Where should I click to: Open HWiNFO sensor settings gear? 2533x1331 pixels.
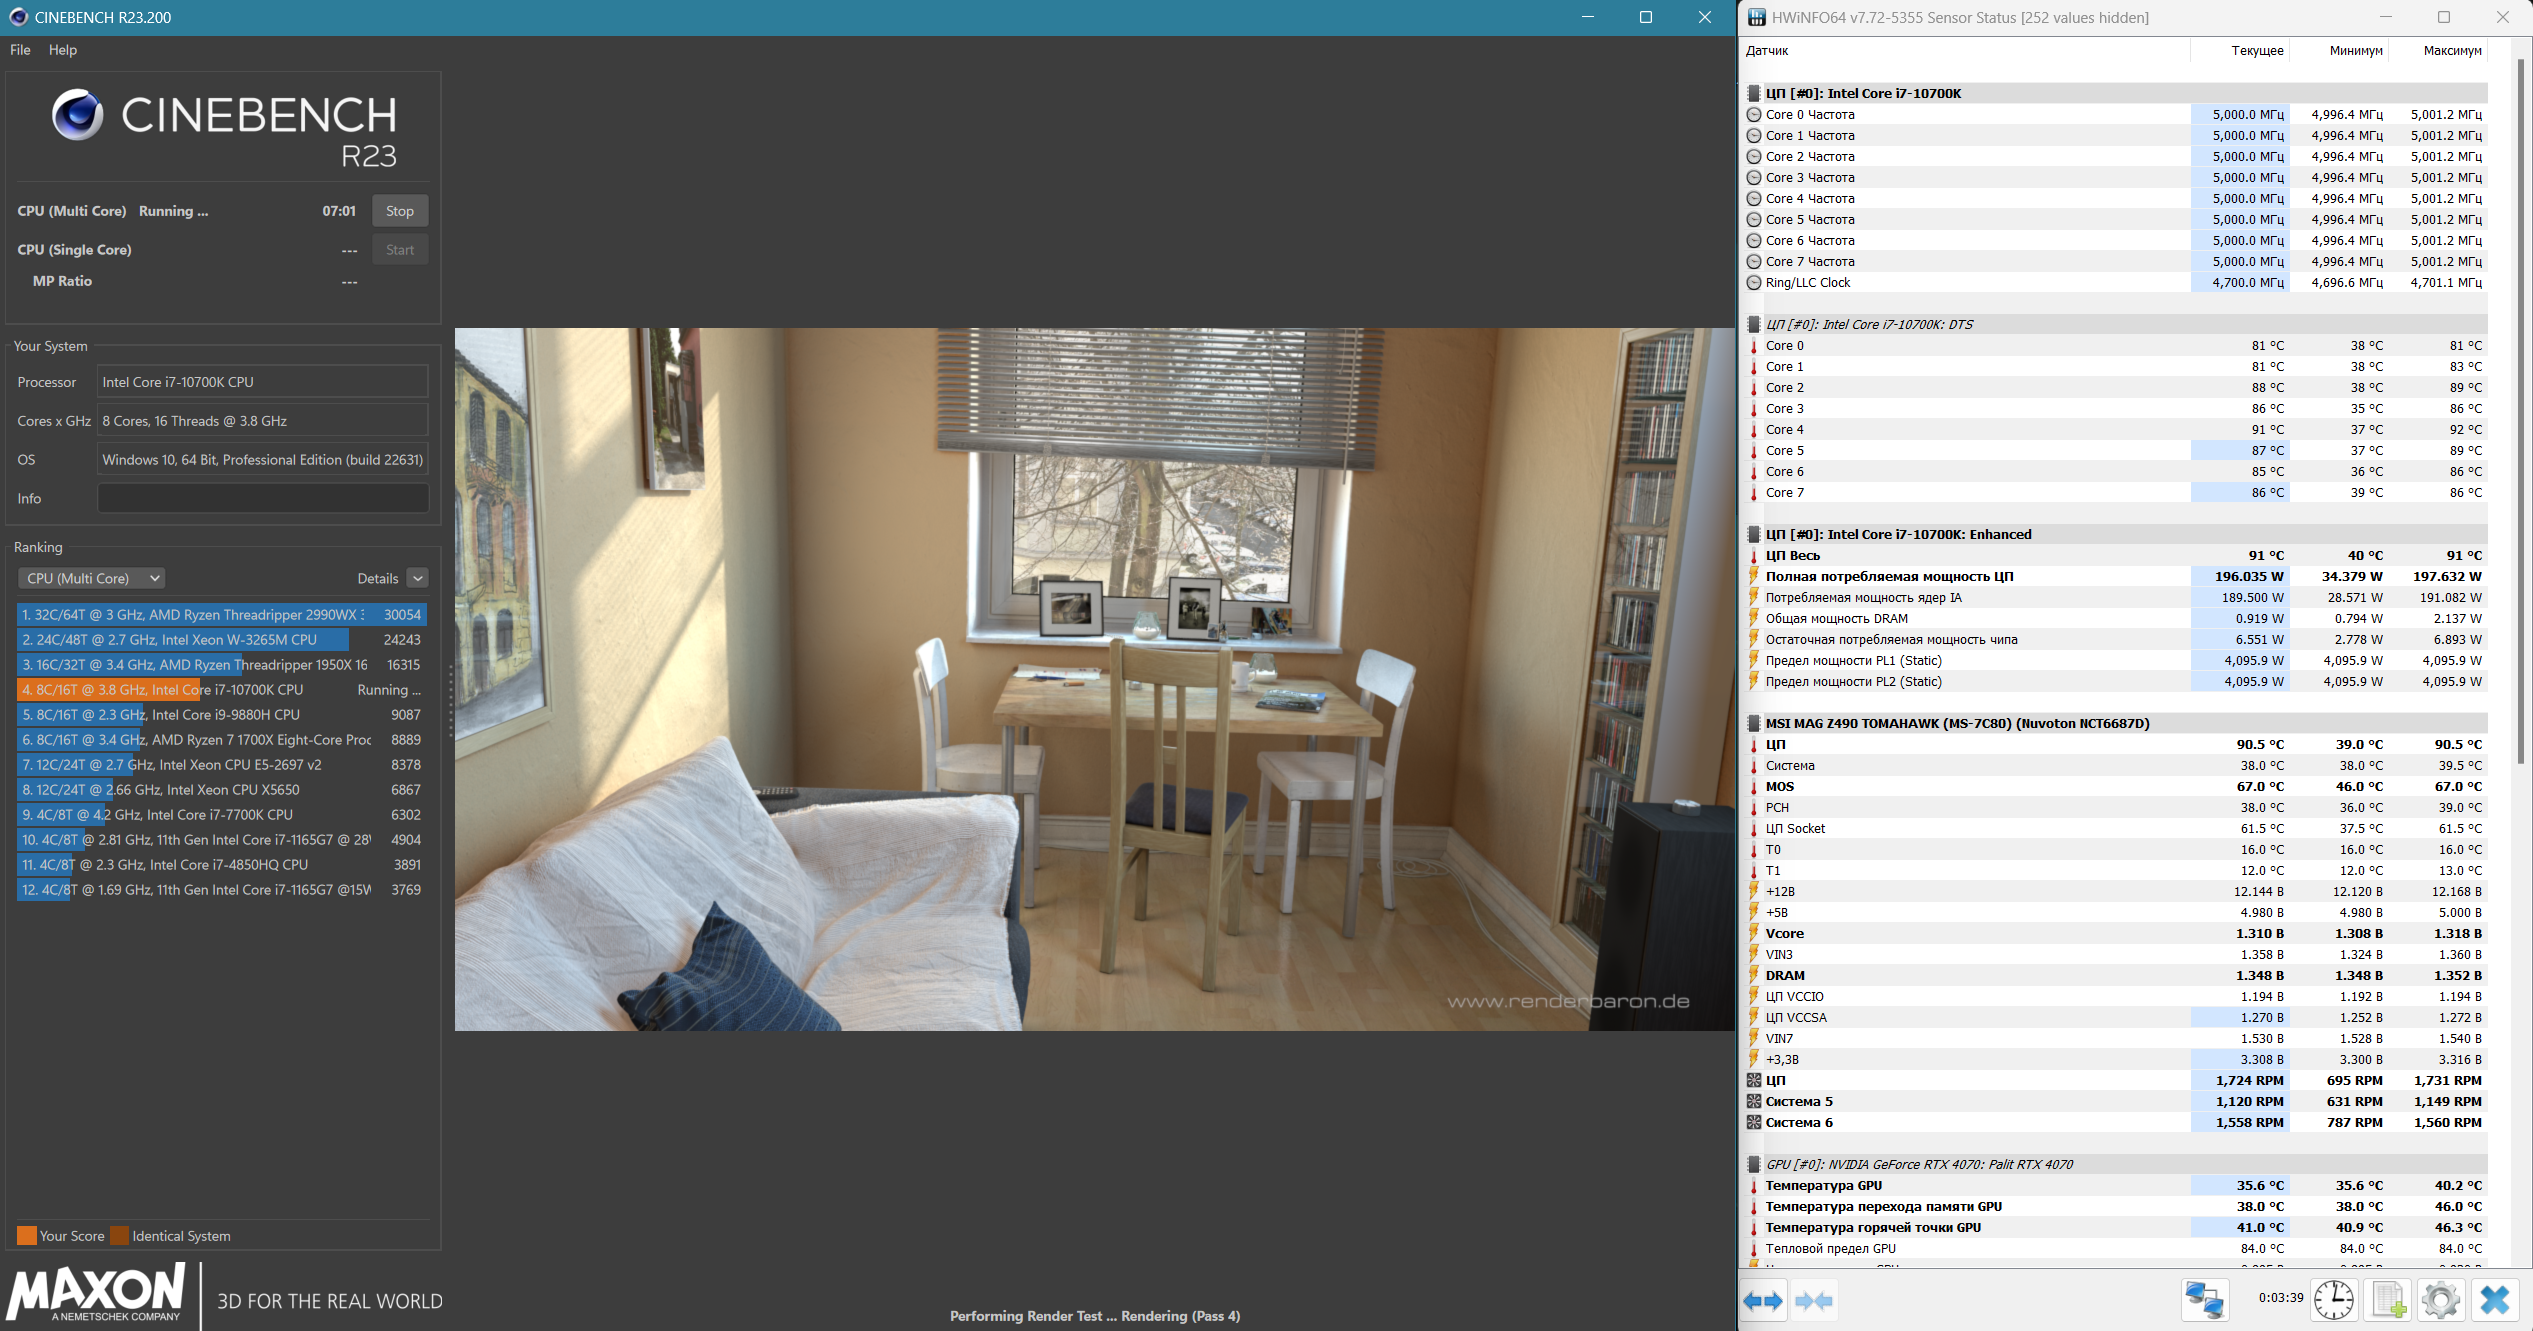[2440, 1300]
